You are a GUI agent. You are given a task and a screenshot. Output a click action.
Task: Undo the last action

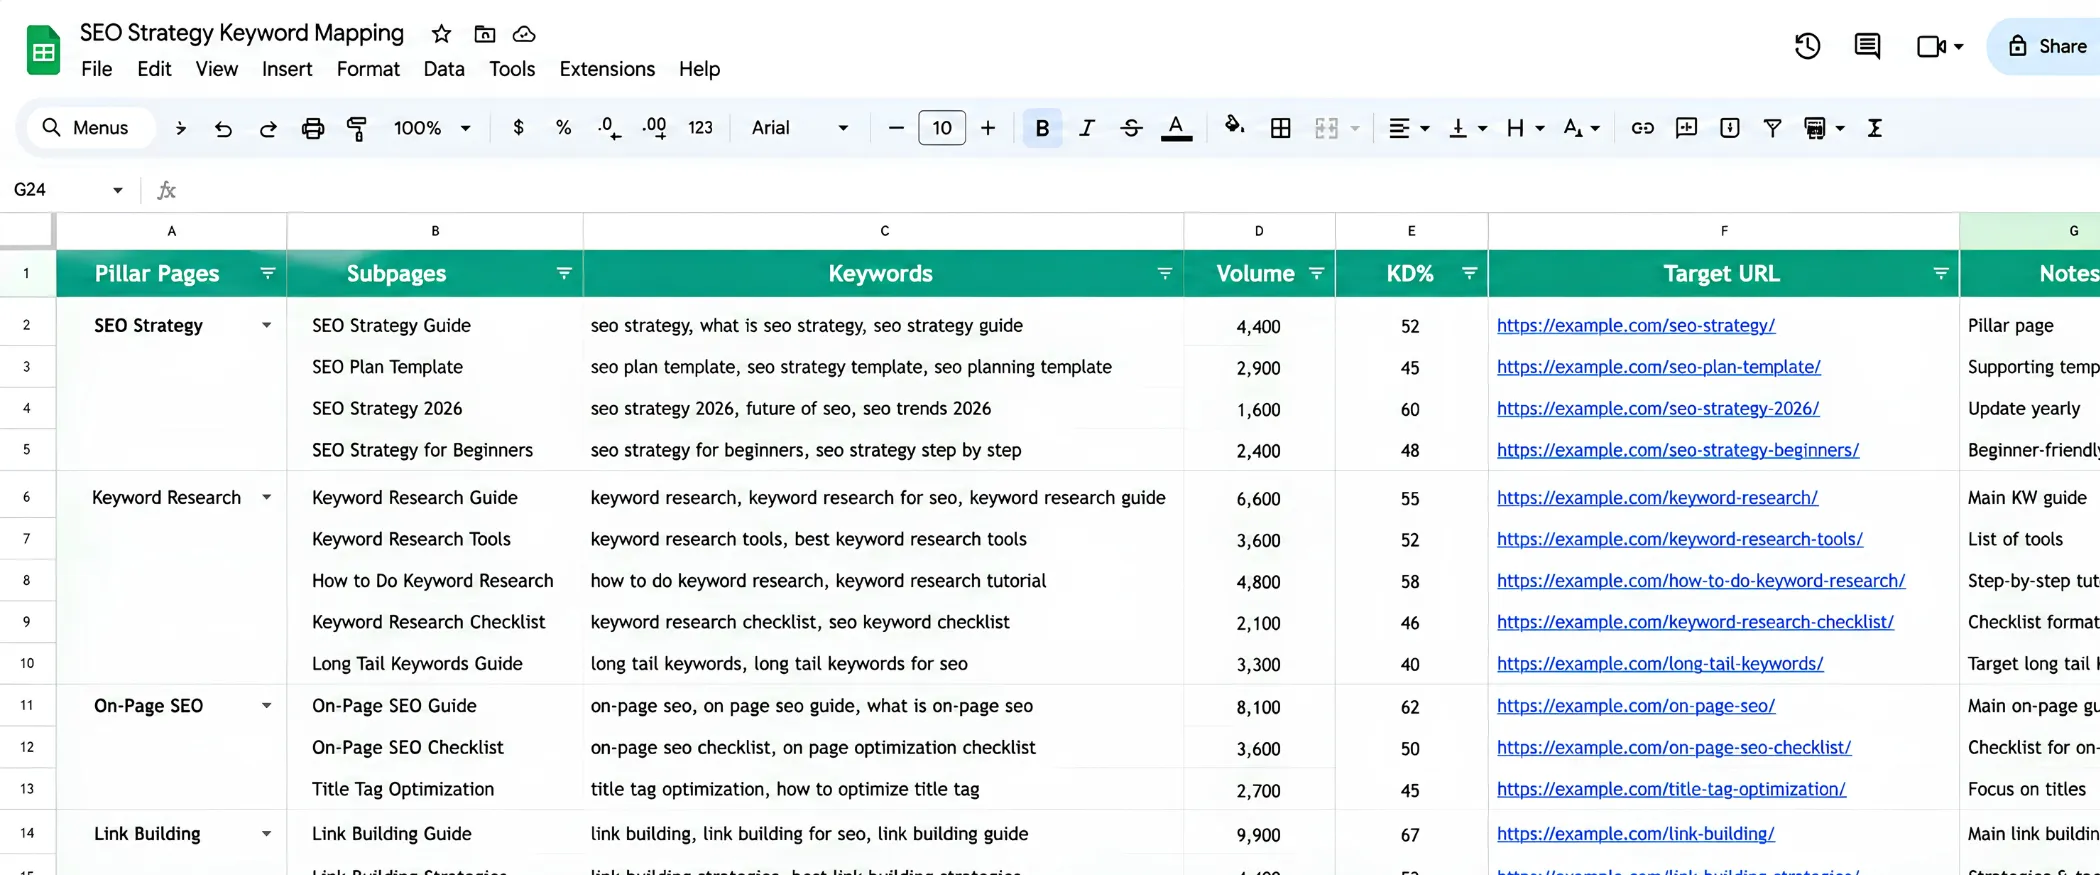(x=223, y=128)
